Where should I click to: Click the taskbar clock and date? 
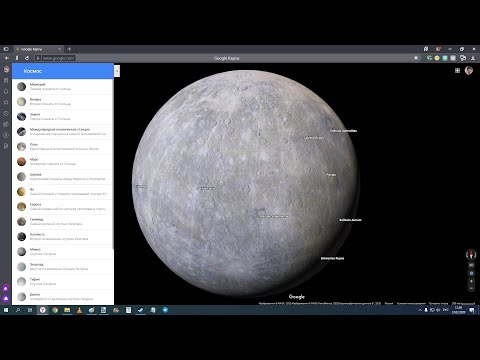tap(458, 310)
